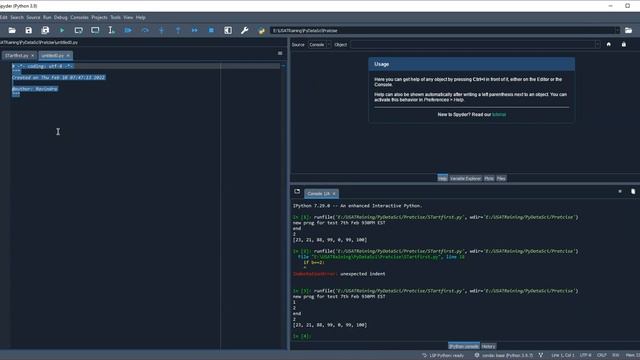640x360 pixels.
Task: Click the 'unexpected indent' error message
Action: [362, 274]
